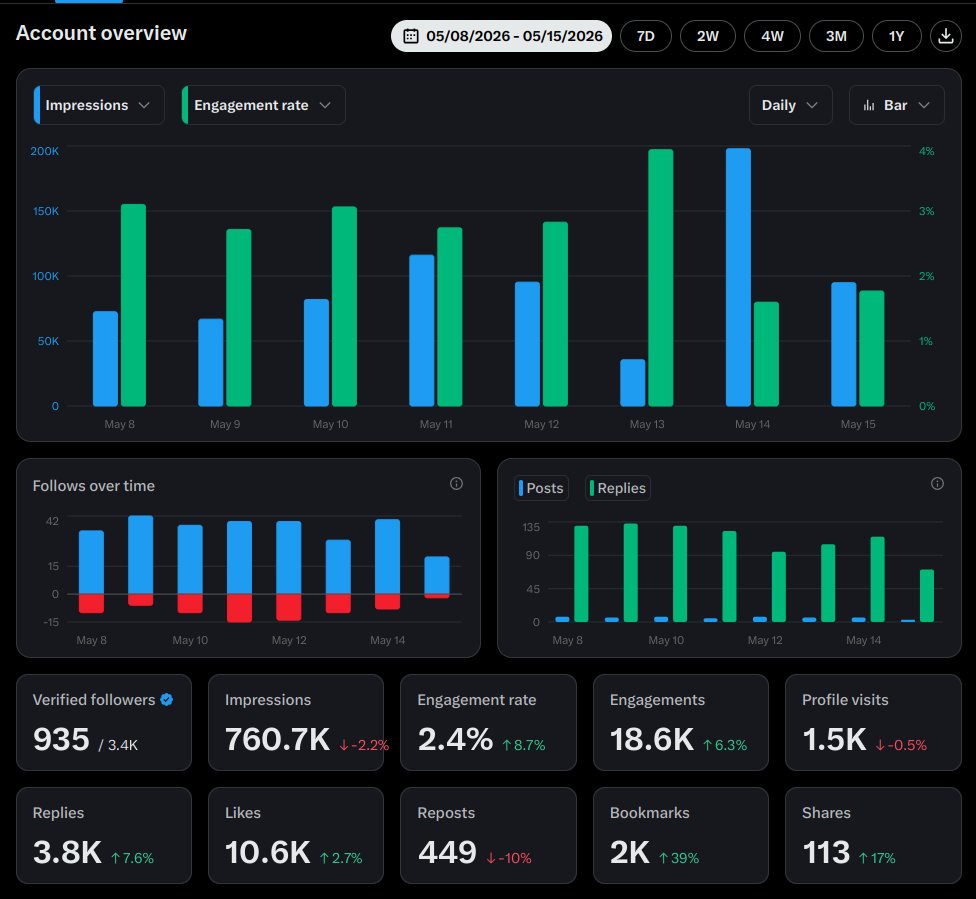976x899 pixels.
Task: Open the Daily interval dropdown
Action: click(x=791, y=105)
